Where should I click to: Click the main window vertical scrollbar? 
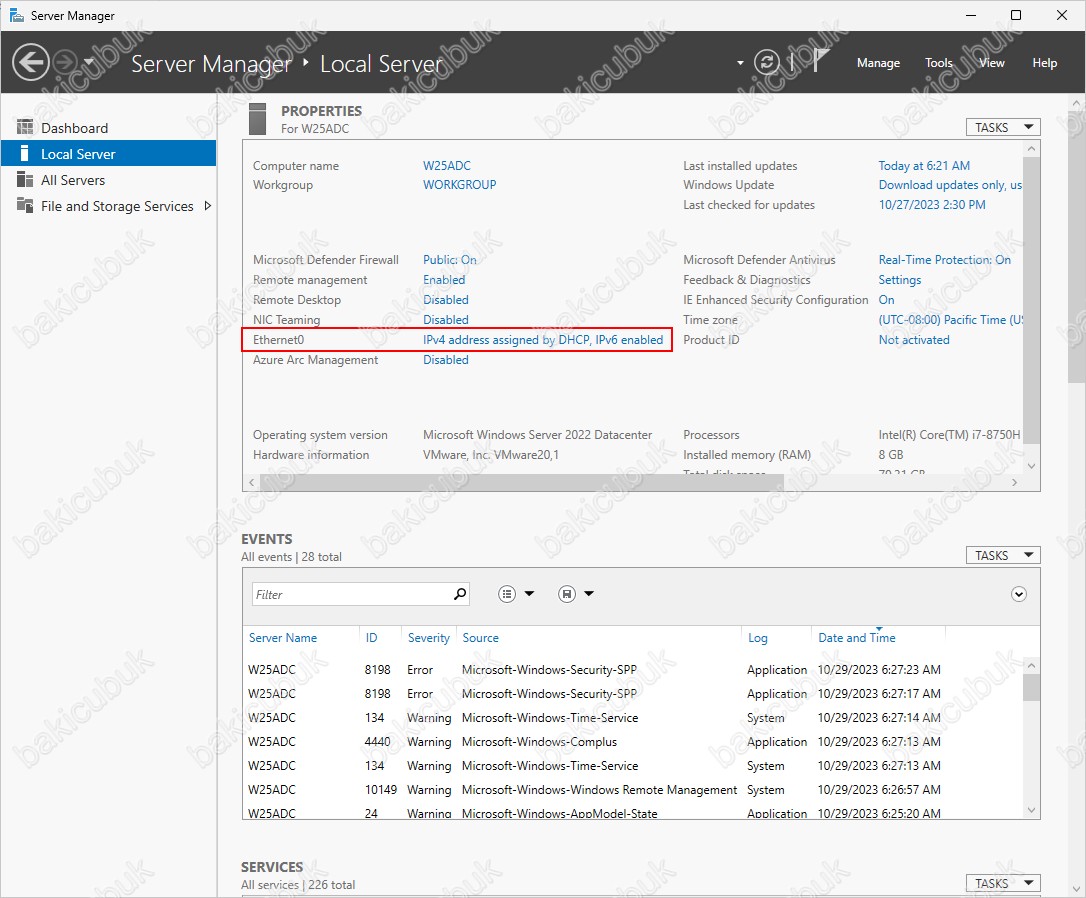pyautogui.click(x=1076, y=246)
